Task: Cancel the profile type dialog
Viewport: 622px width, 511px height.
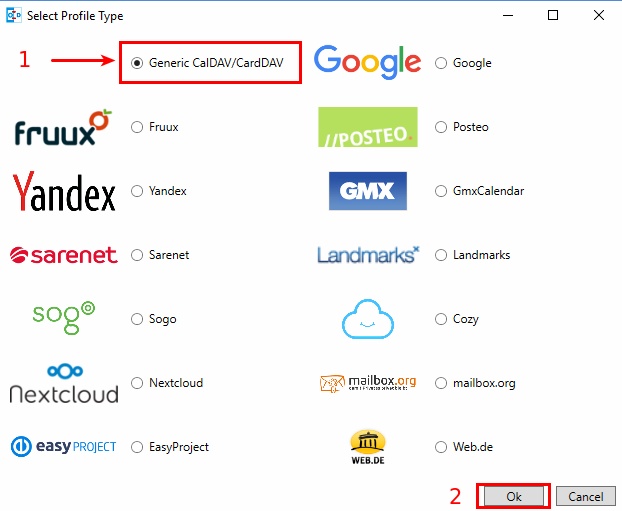Action: (586, 496)
